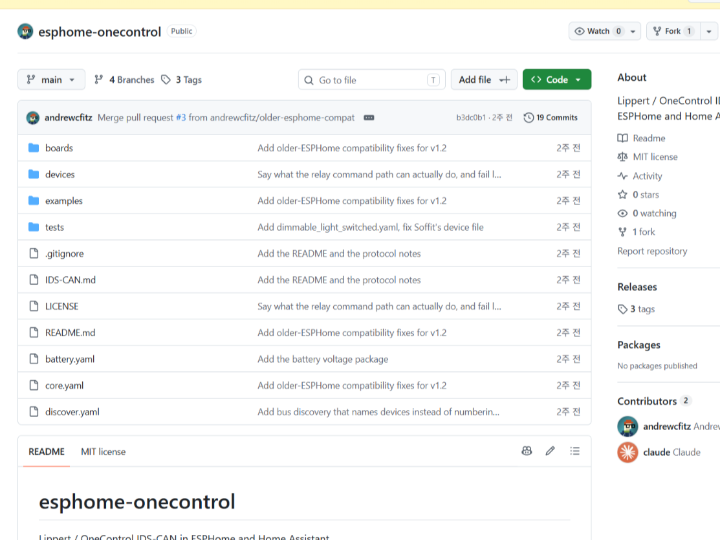Open the esphome-onecontrol owner avatar
The image size is (720, 540).
click(25, 31)
